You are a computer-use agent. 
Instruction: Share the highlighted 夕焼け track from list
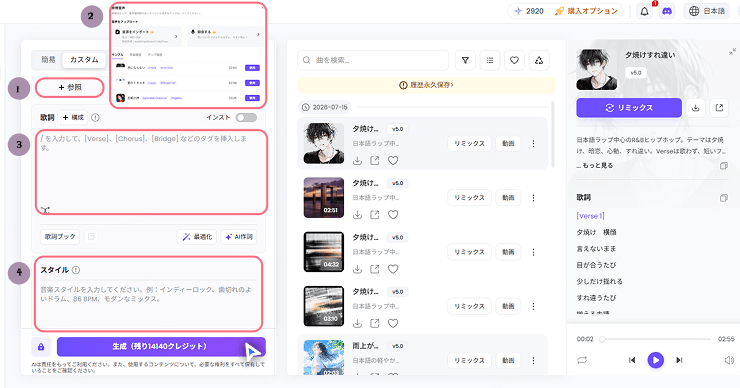coord(375,160)
